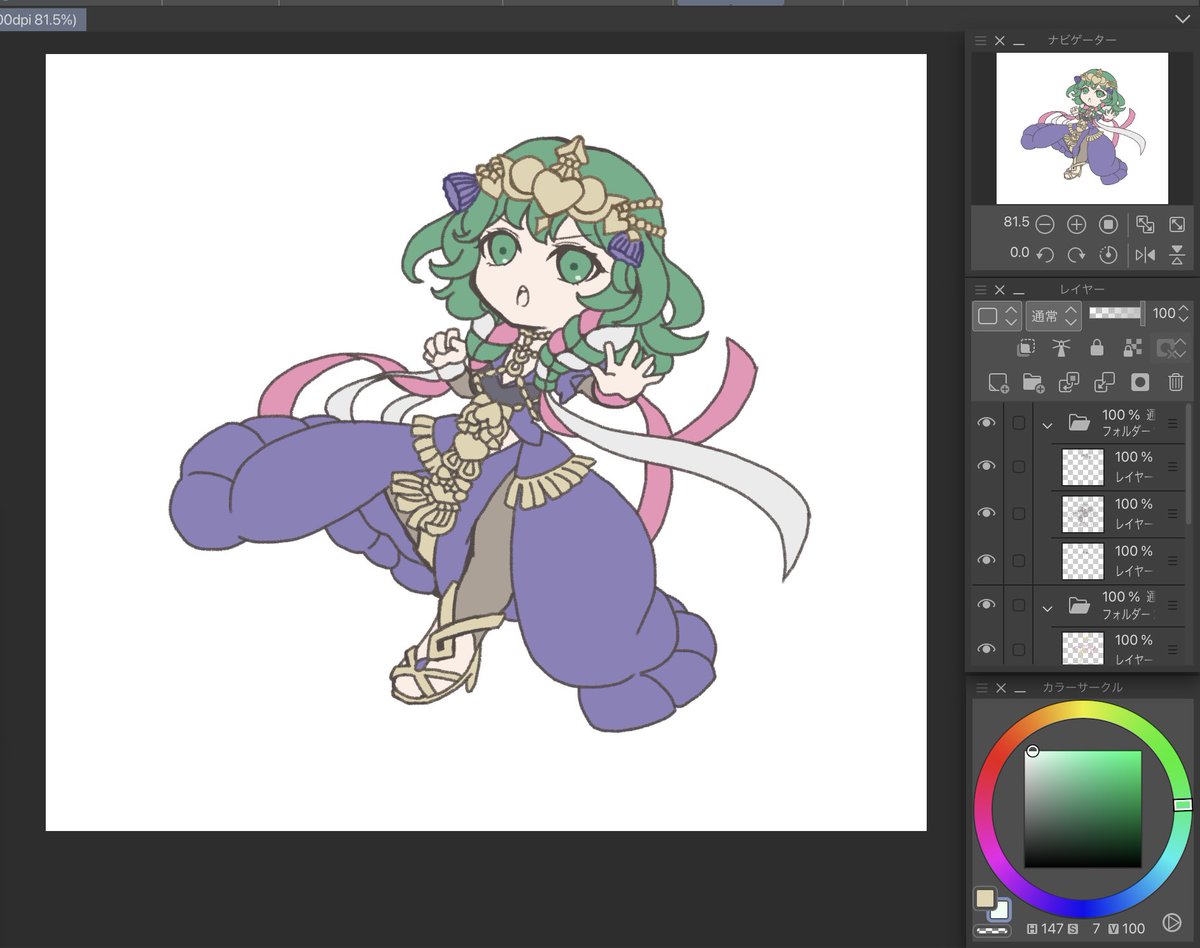The image size is (1200, 948).
Task: Click the Navigator preview thumbnail
Action: click(x=1082, y=129)
